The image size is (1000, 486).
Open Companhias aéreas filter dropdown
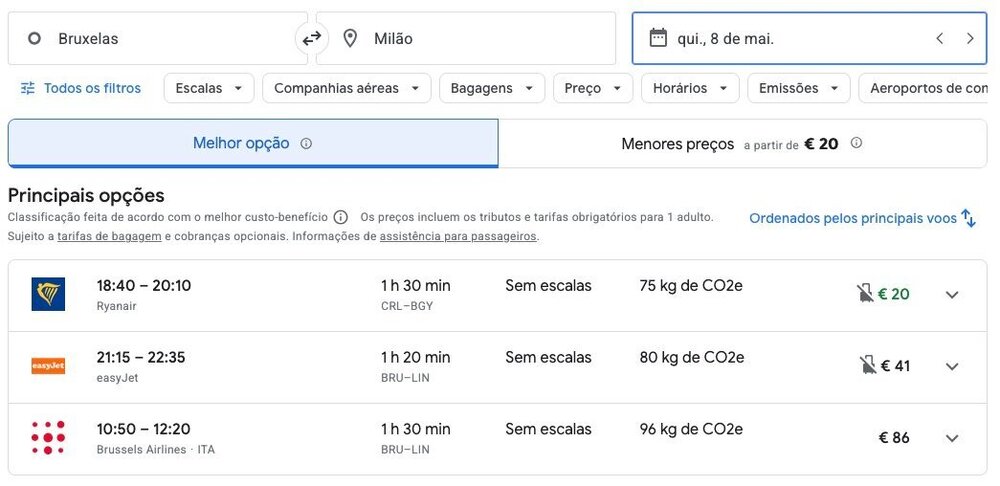coord(346,88)
